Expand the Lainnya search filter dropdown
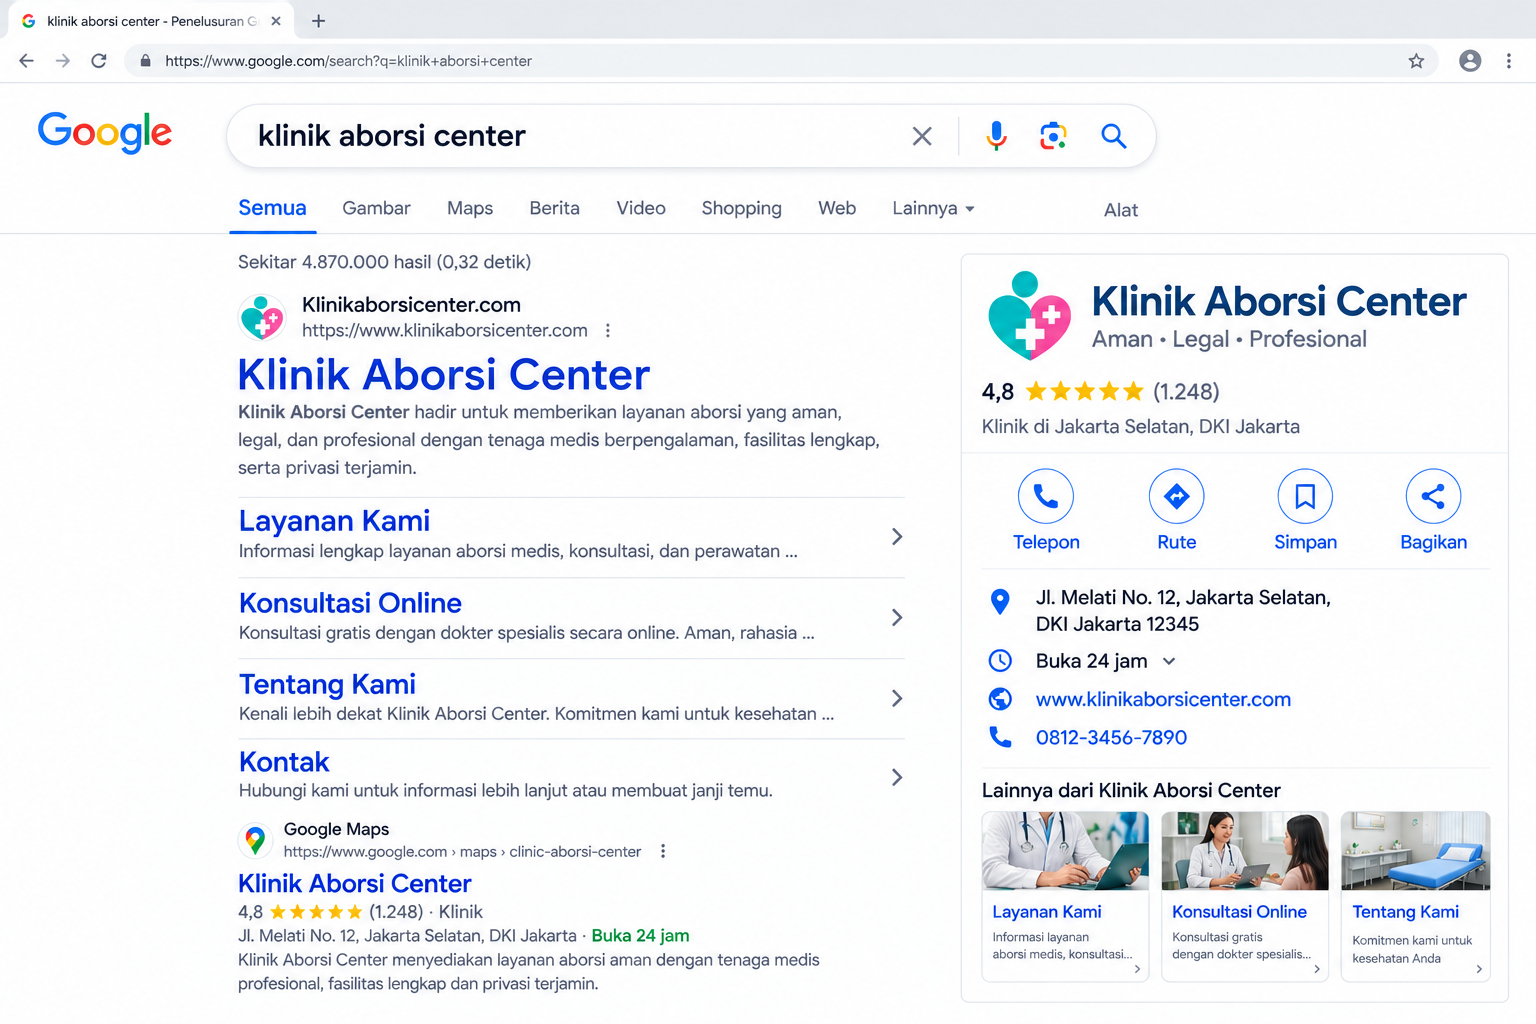The image size is (1536, 1024). tap(933, 208)
